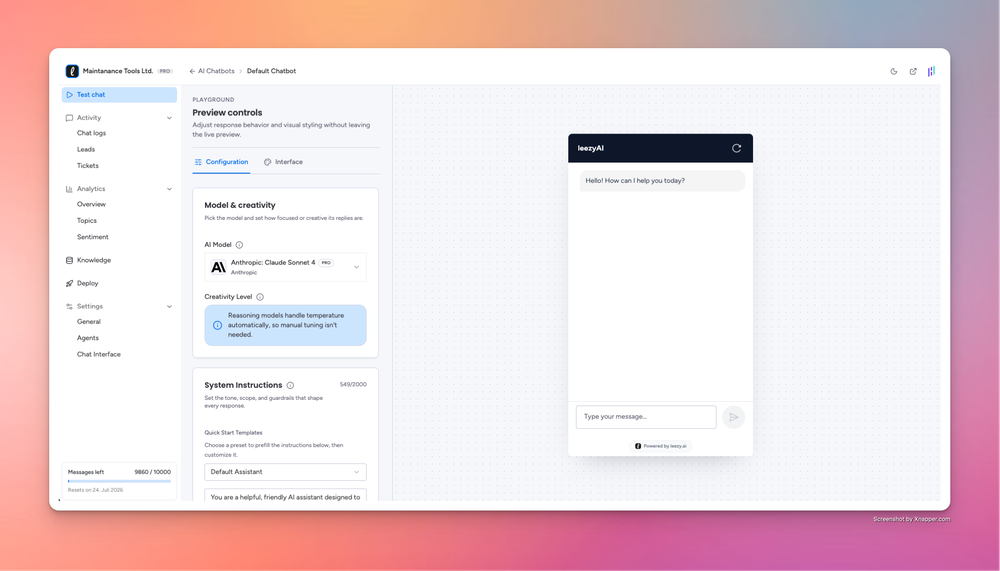Viewport: 1000px width, 571px height.
Task: Click the 9860 / 10000 messages count
Action: pos(152,472)
